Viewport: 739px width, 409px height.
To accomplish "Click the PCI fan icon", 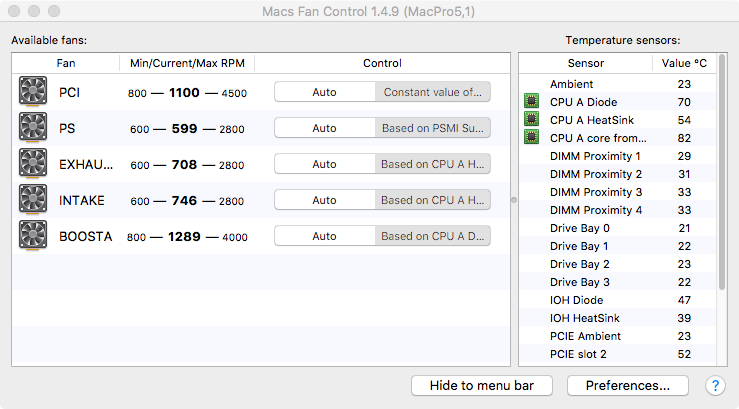I will click(33, 93).
